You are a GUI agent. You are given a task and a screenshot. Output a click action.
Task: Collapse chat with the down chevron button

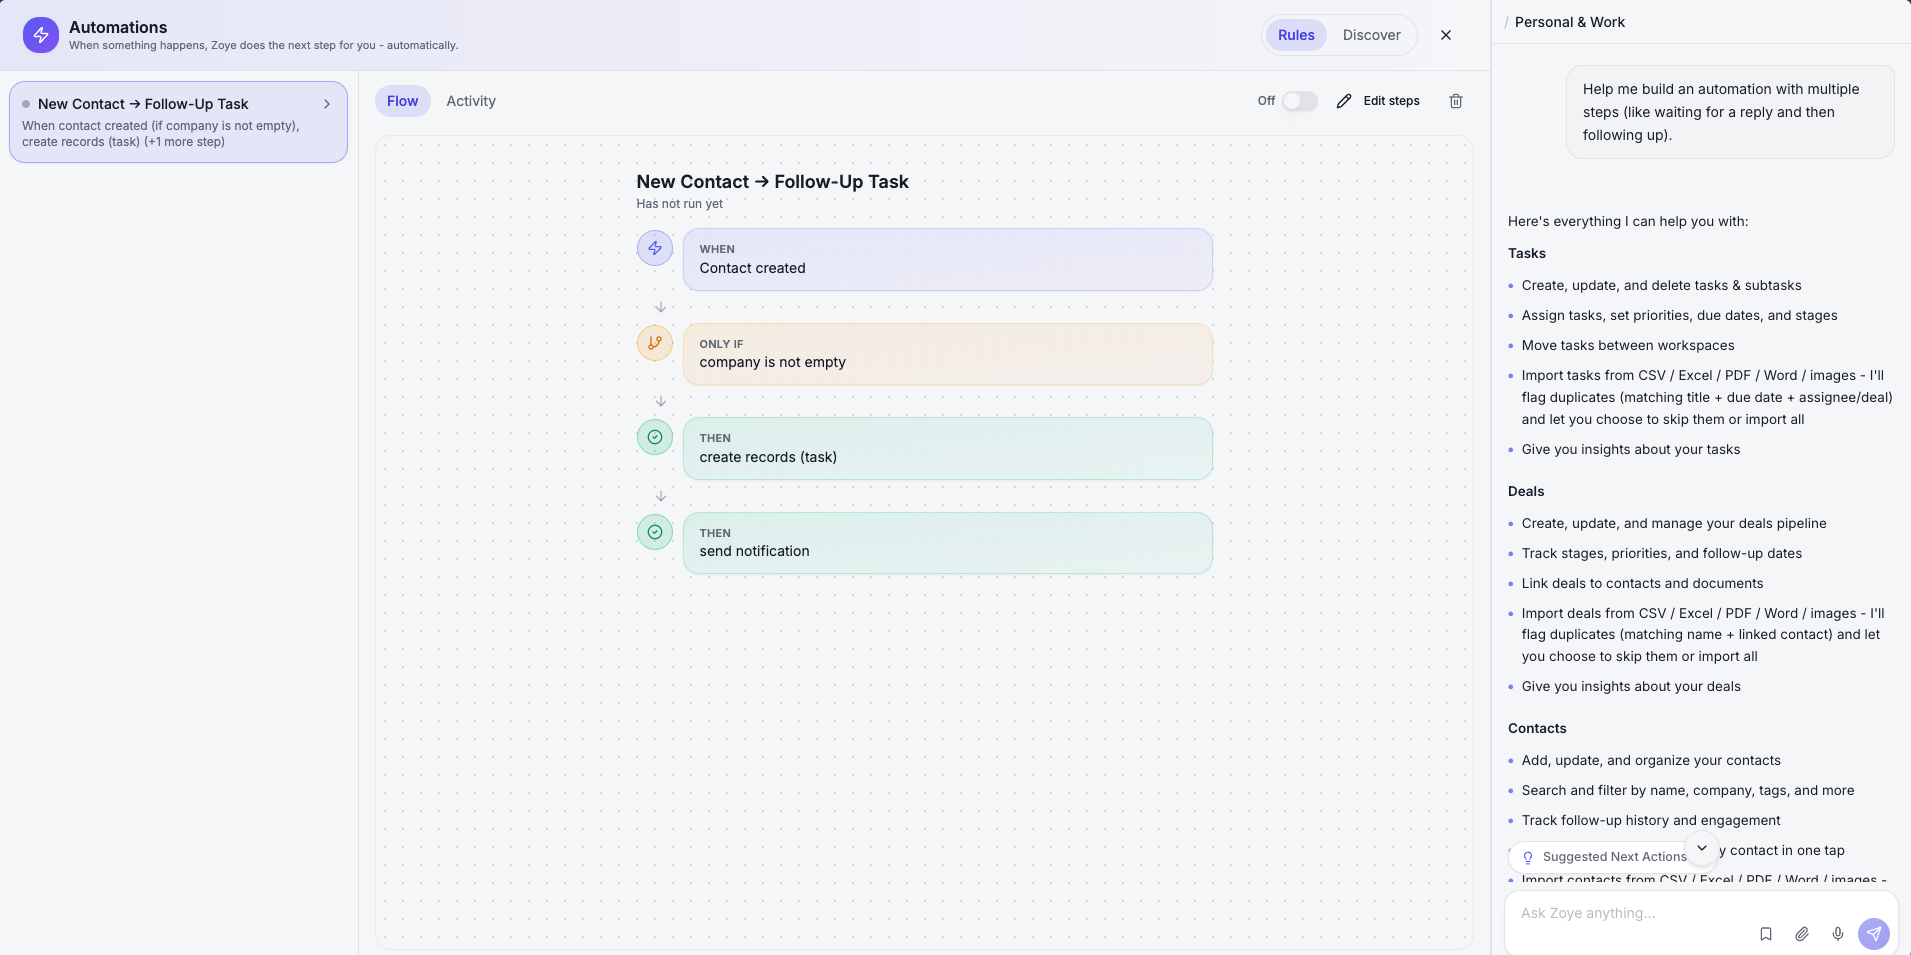pyautogui.click(x=1702, y=848)
